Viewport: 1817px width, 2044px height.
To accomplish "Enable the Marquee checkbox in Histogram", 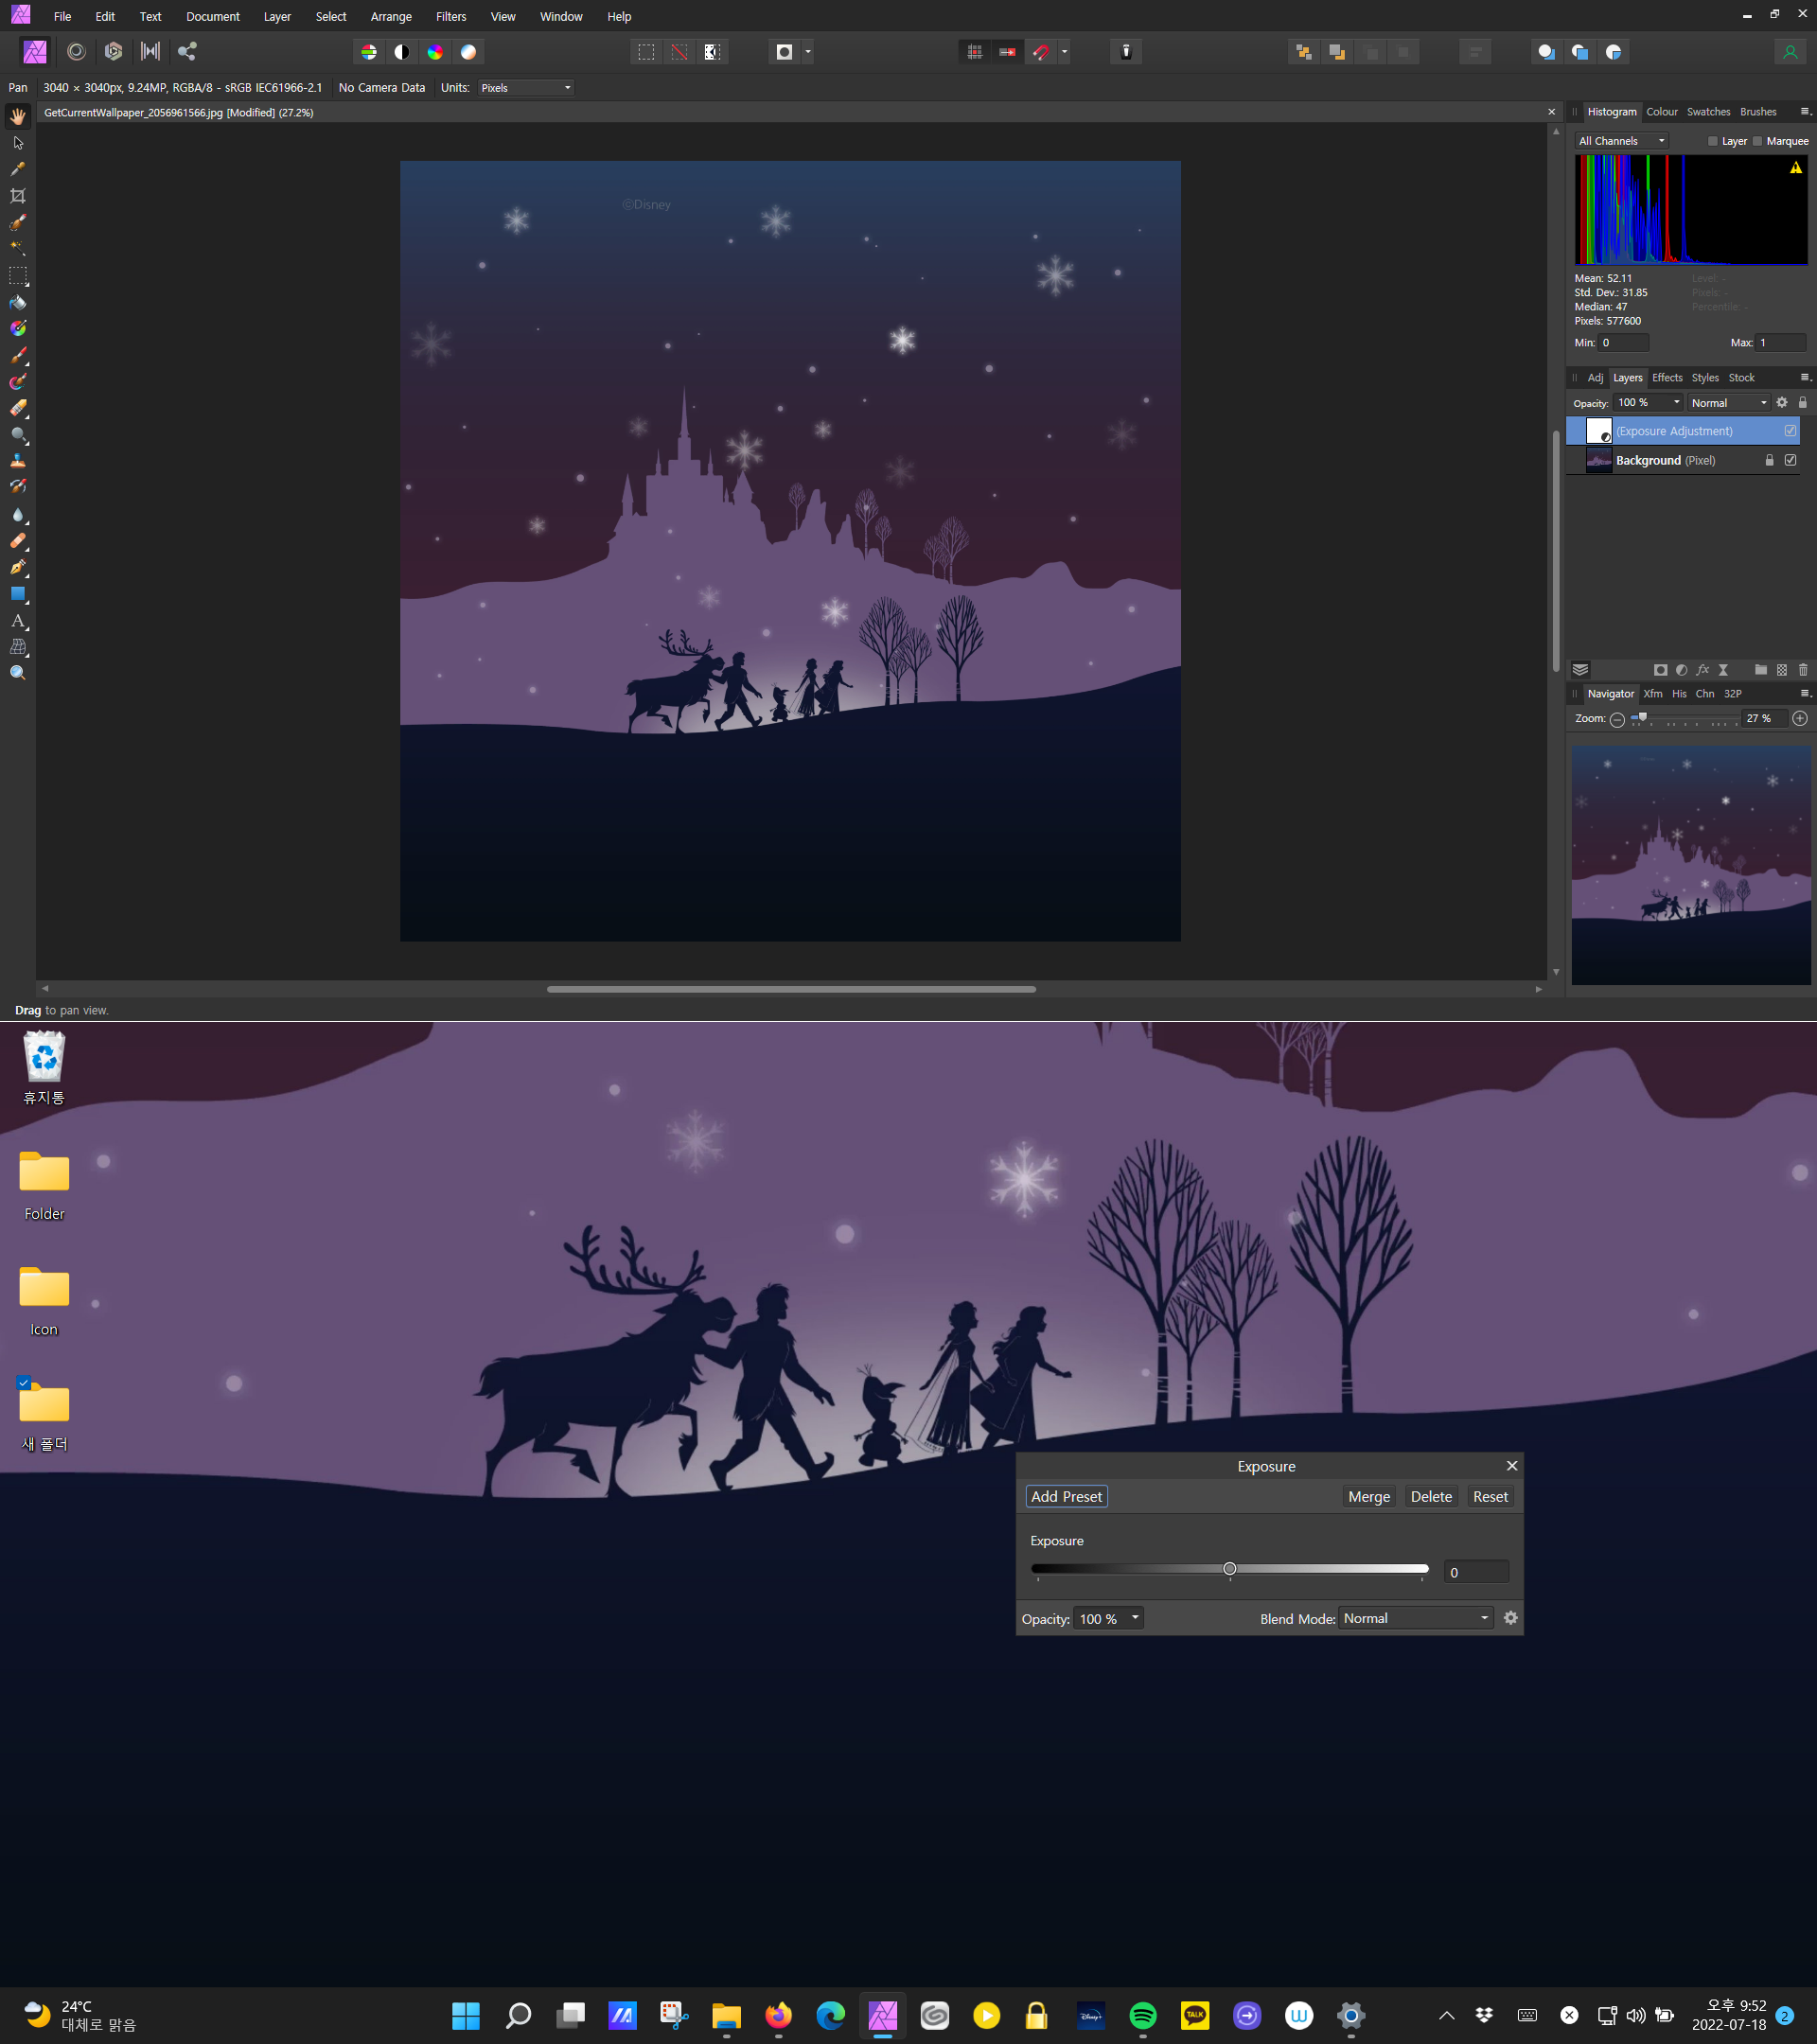I will [x=1757, y=141].
